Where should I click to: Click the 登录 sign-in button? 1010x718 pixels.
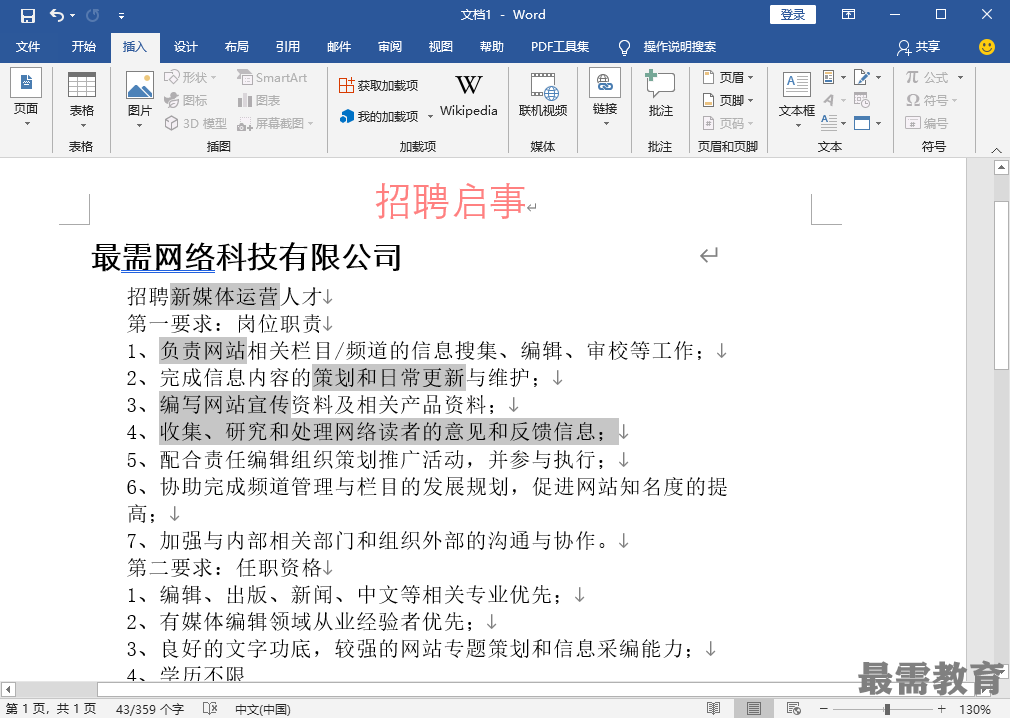(792, 15)
